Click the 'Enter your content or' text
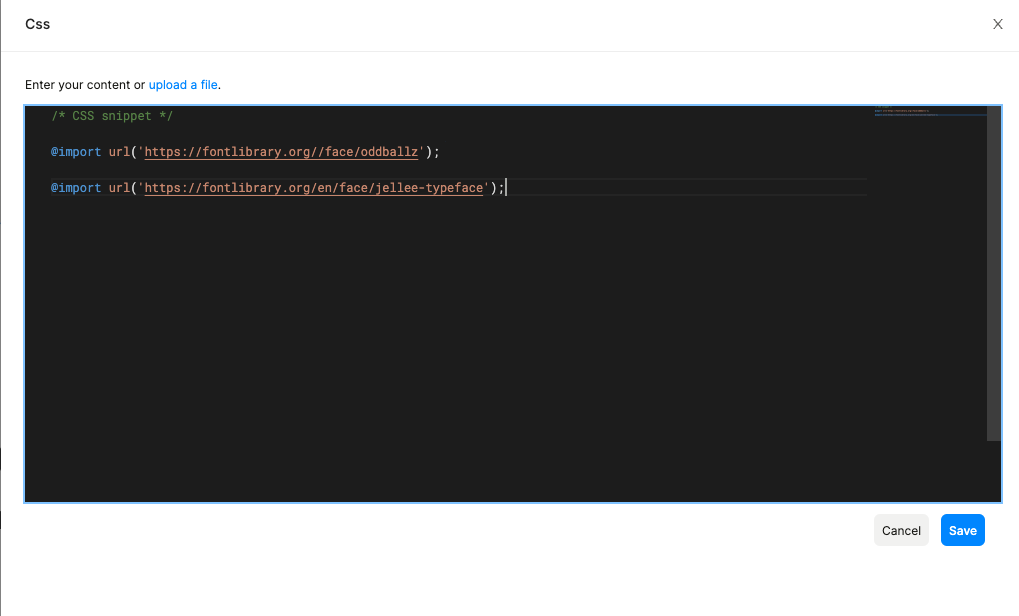This screenshot has width=1019, height=616. [x=85, y=85]
